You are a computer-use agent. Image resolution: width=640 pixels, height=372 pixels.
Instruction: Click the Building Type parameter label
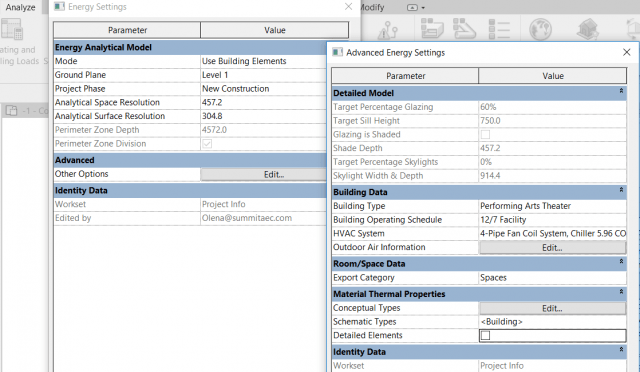pyautogui.click(x=359, y=206)
